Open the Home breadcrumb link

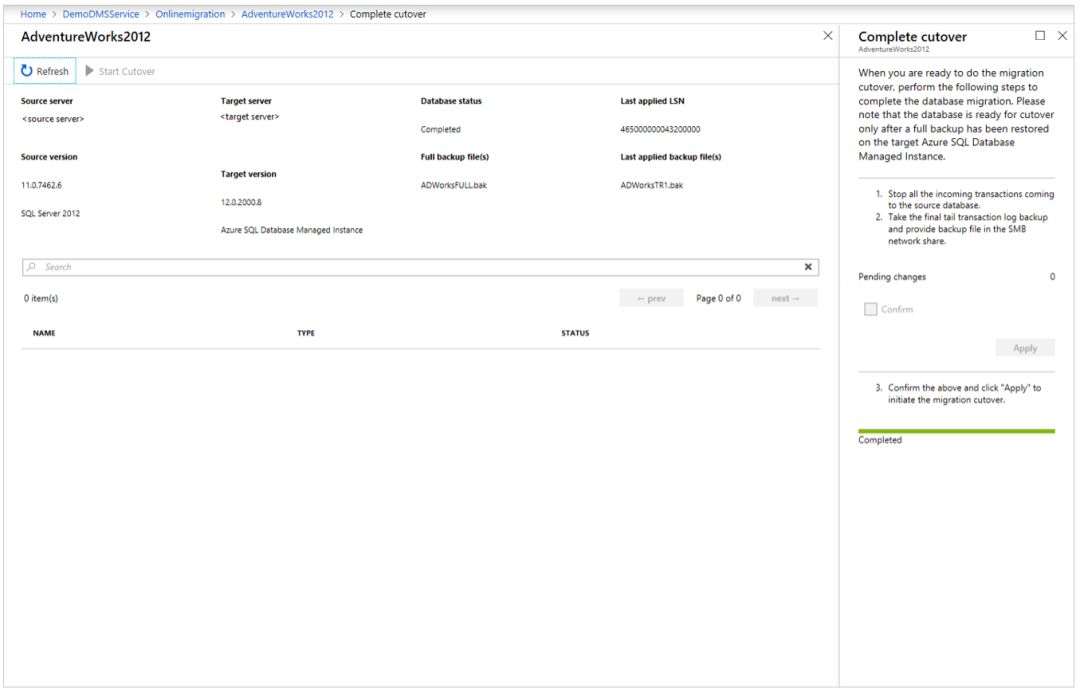click(x=33, y=14)
